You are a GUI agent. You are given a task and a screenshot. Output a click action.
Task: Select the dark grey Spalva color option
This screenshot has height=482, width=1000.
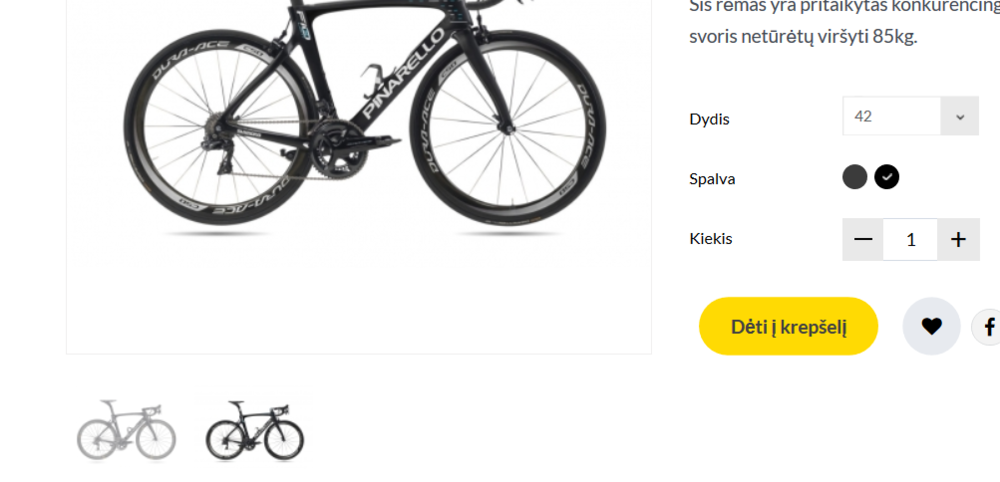pos(854,177)
